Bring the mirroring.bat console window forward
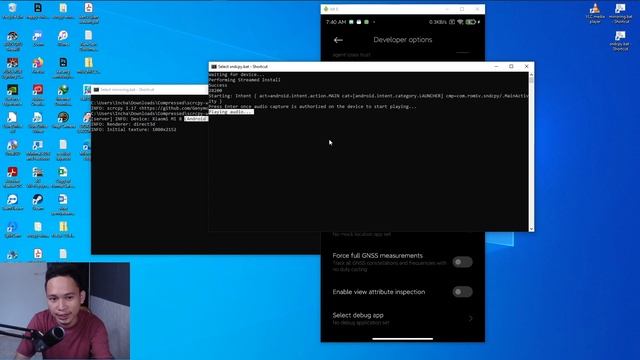640x360 pixels. pos(149,90)
